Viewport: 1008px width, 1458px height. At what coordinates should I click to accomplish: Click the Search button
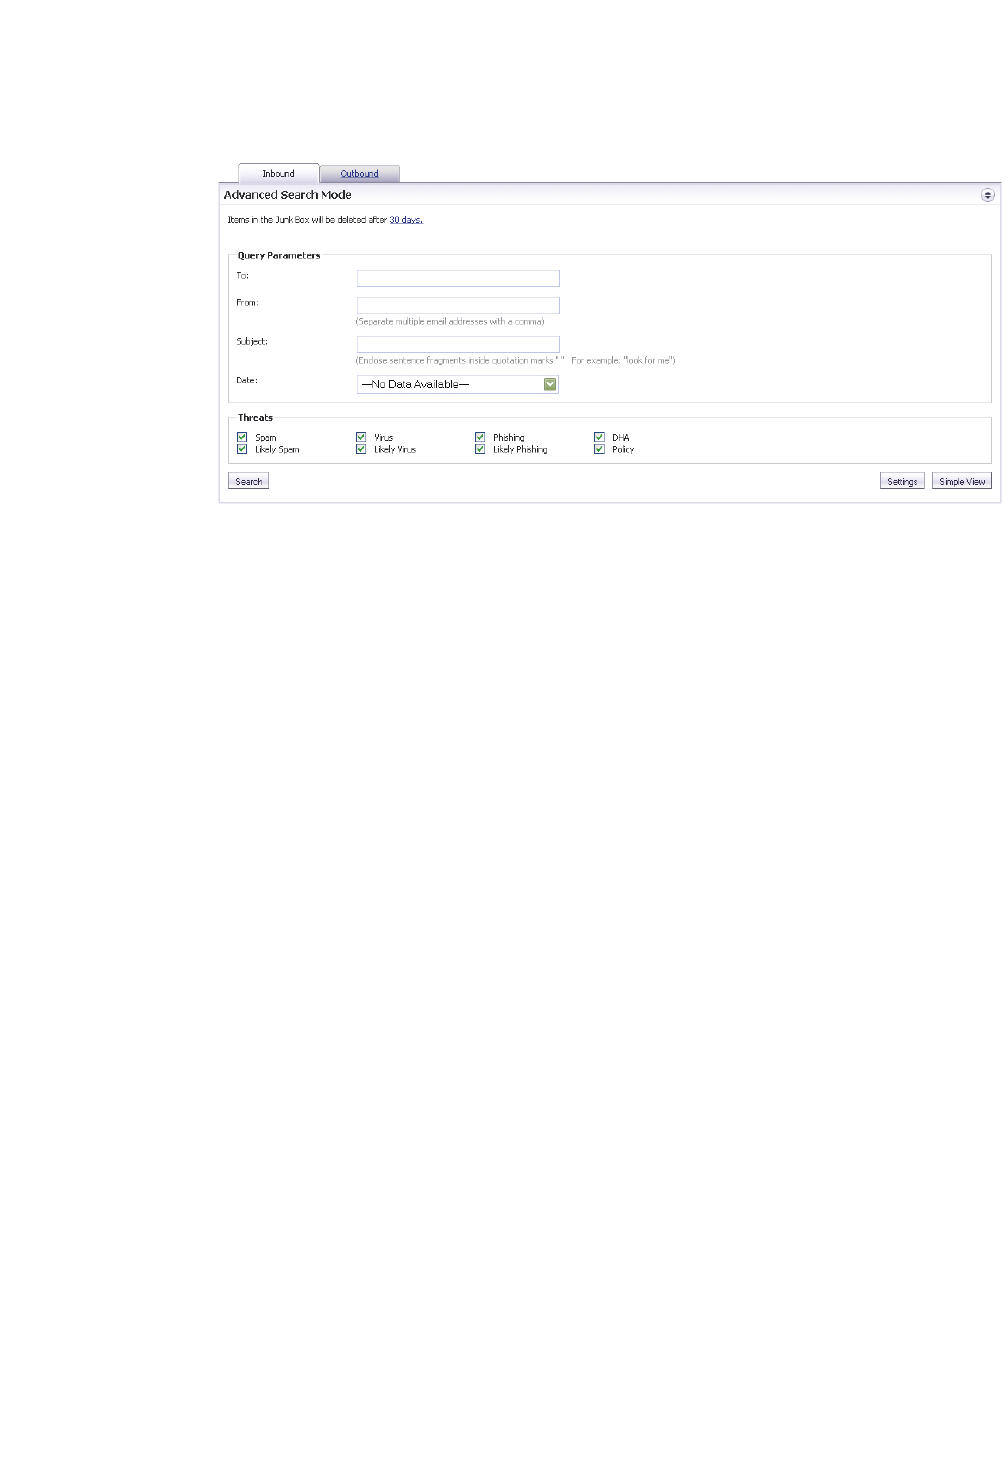click(x=249, y=481)
